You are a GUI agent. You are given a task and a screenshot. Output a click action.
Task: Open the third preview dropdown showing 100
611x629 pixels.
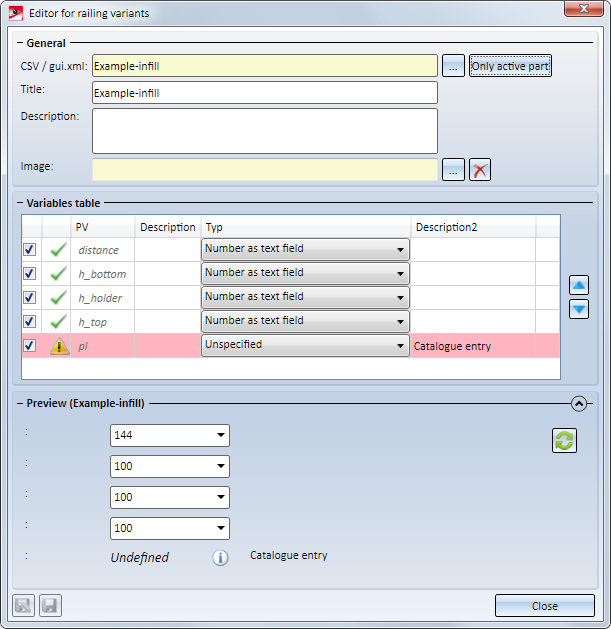tap(170, 528)
